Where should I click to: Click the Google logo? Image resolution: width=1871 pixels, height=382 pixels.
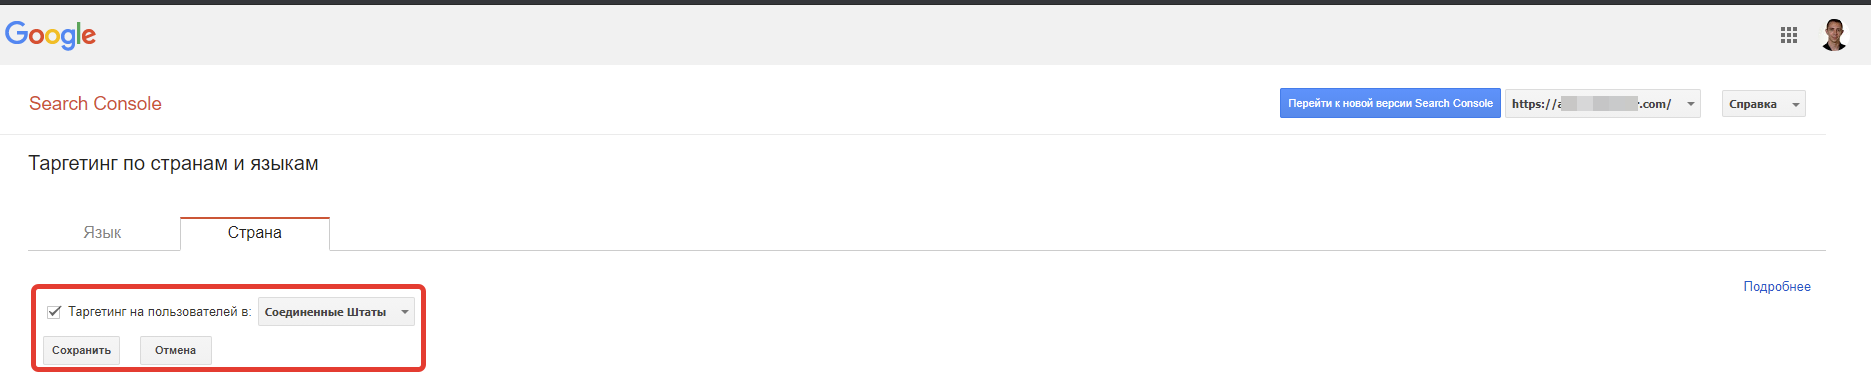pyautogui.click(x=51, y=35)
